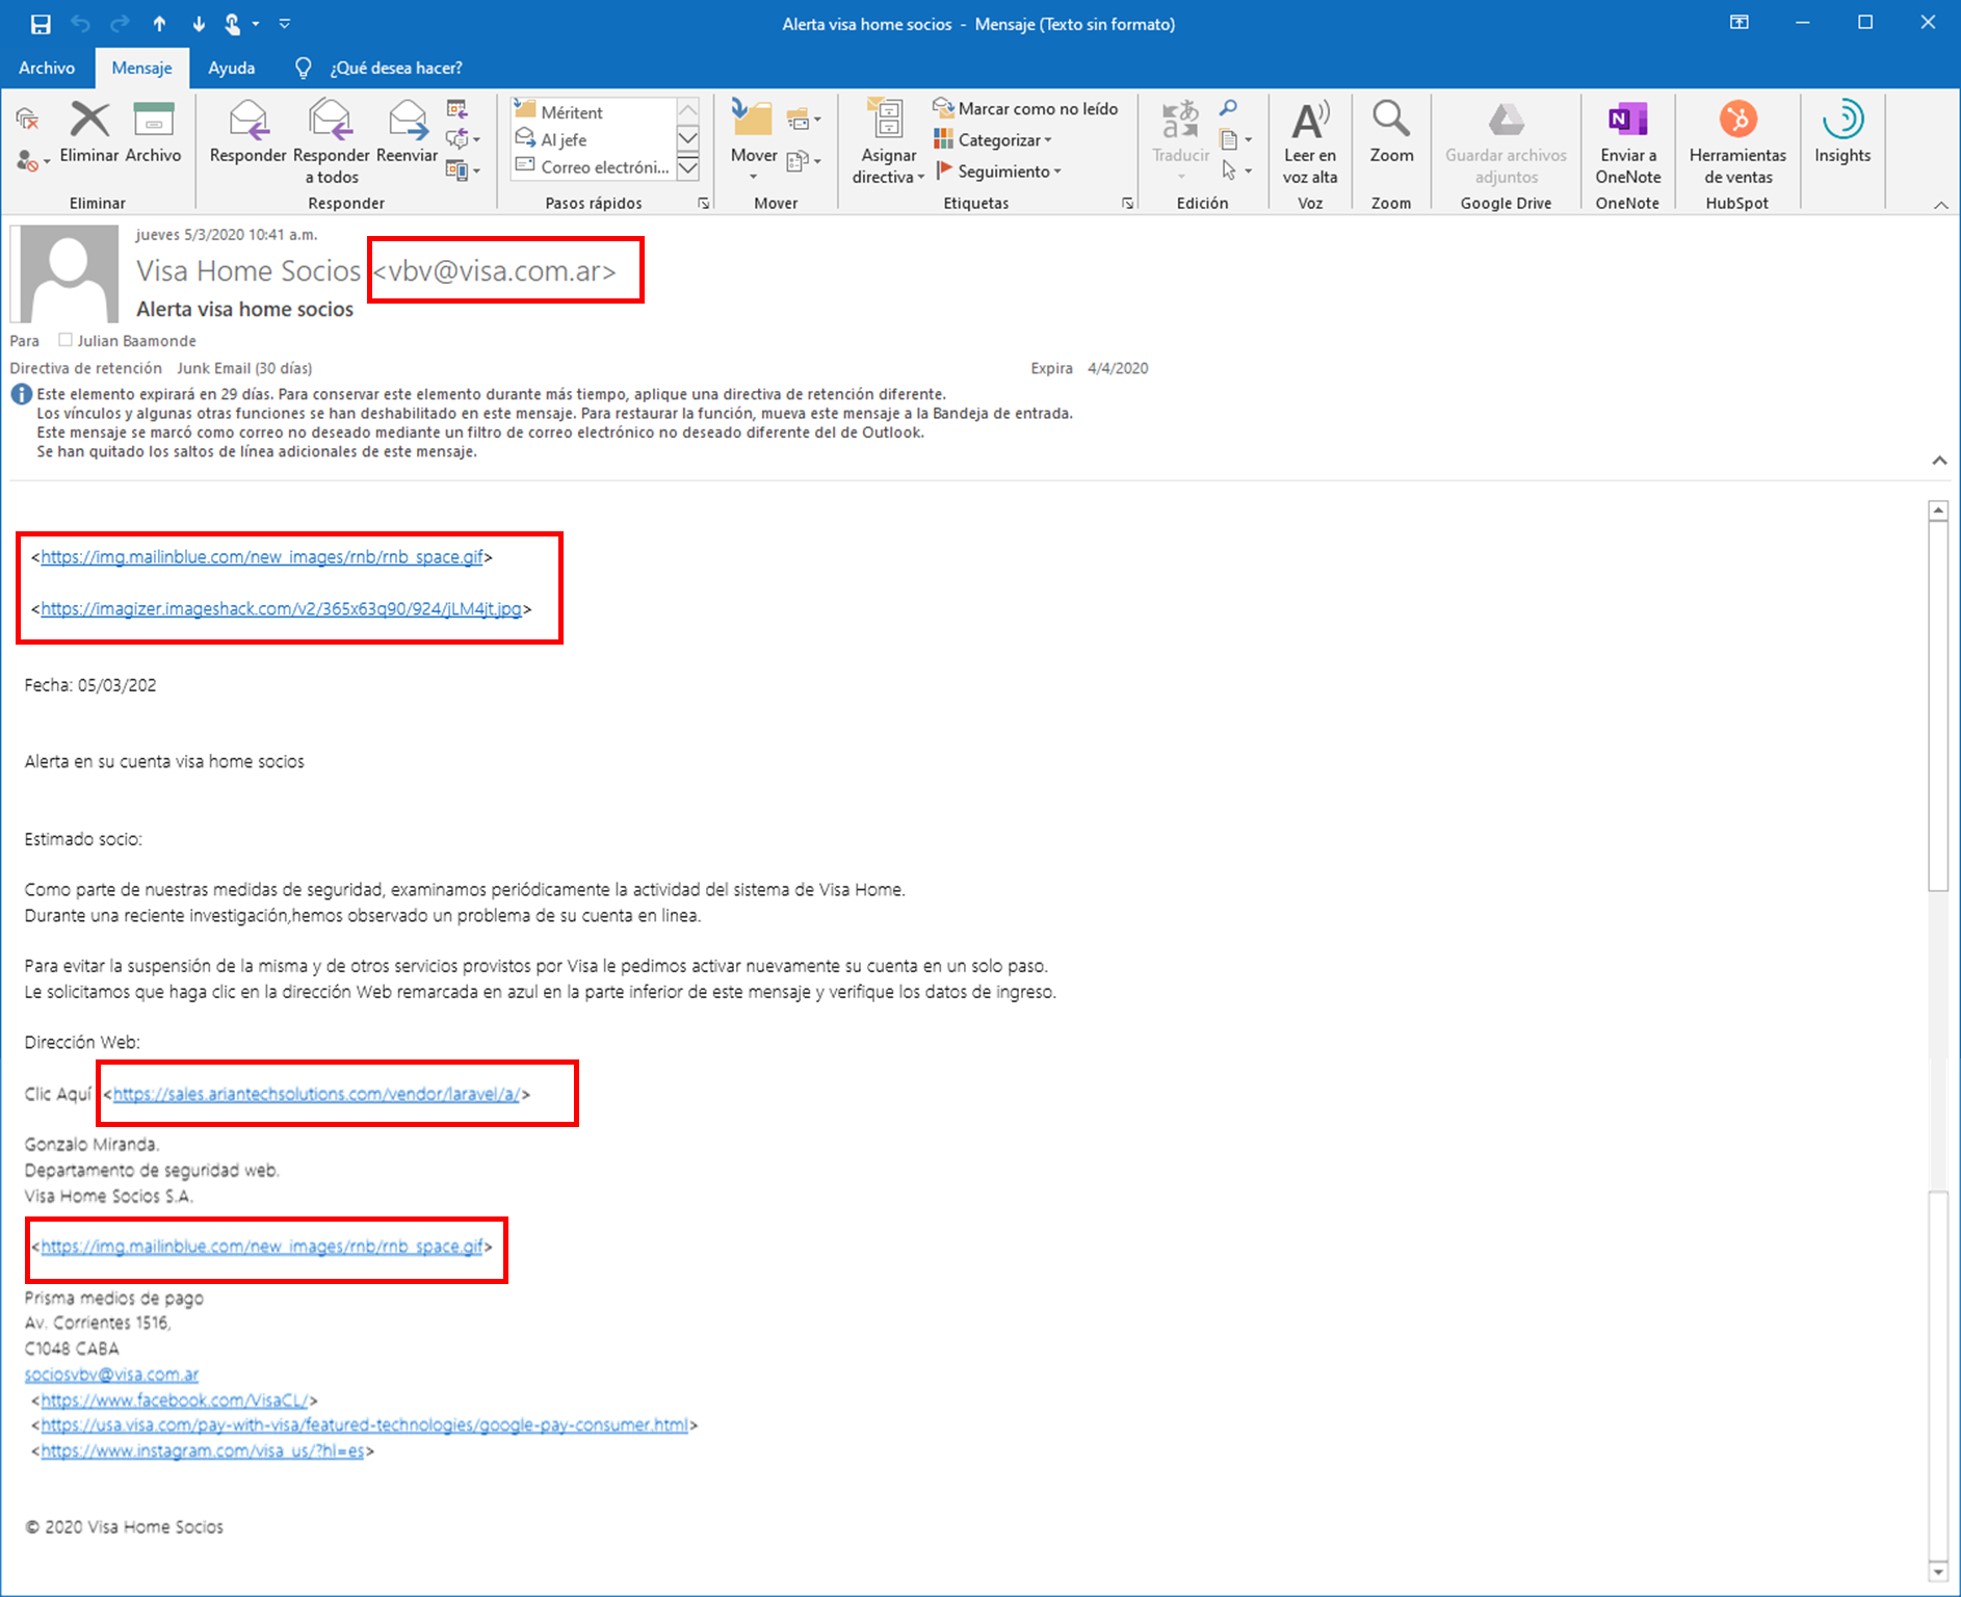Click the vertical scrollbar thumb
Screen dimensions: 1961x1597
[x=1938, y=705]
